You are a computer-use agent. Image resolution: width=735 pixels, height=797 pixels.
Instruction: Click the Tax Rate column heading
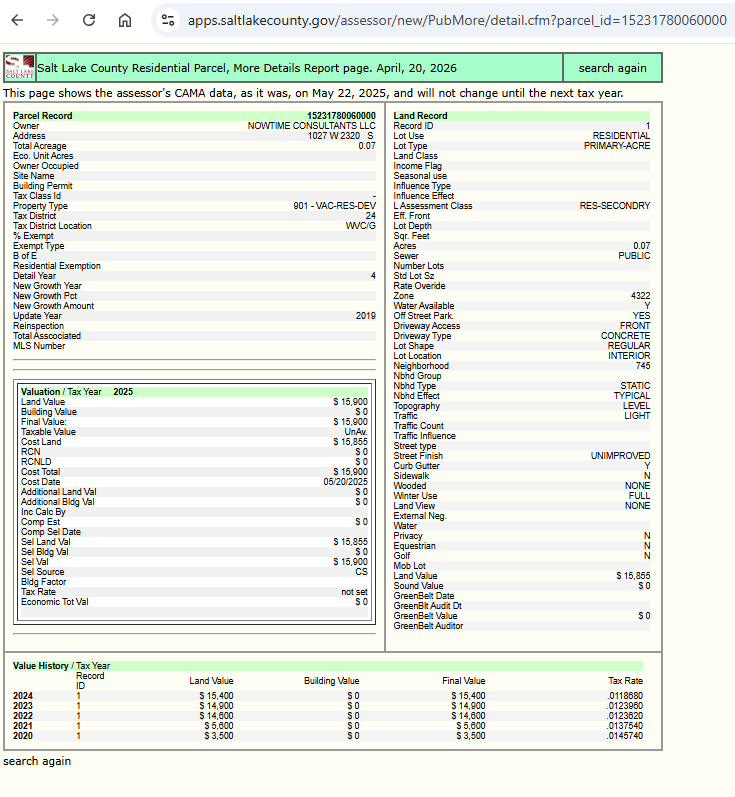[x=625, y=681]
